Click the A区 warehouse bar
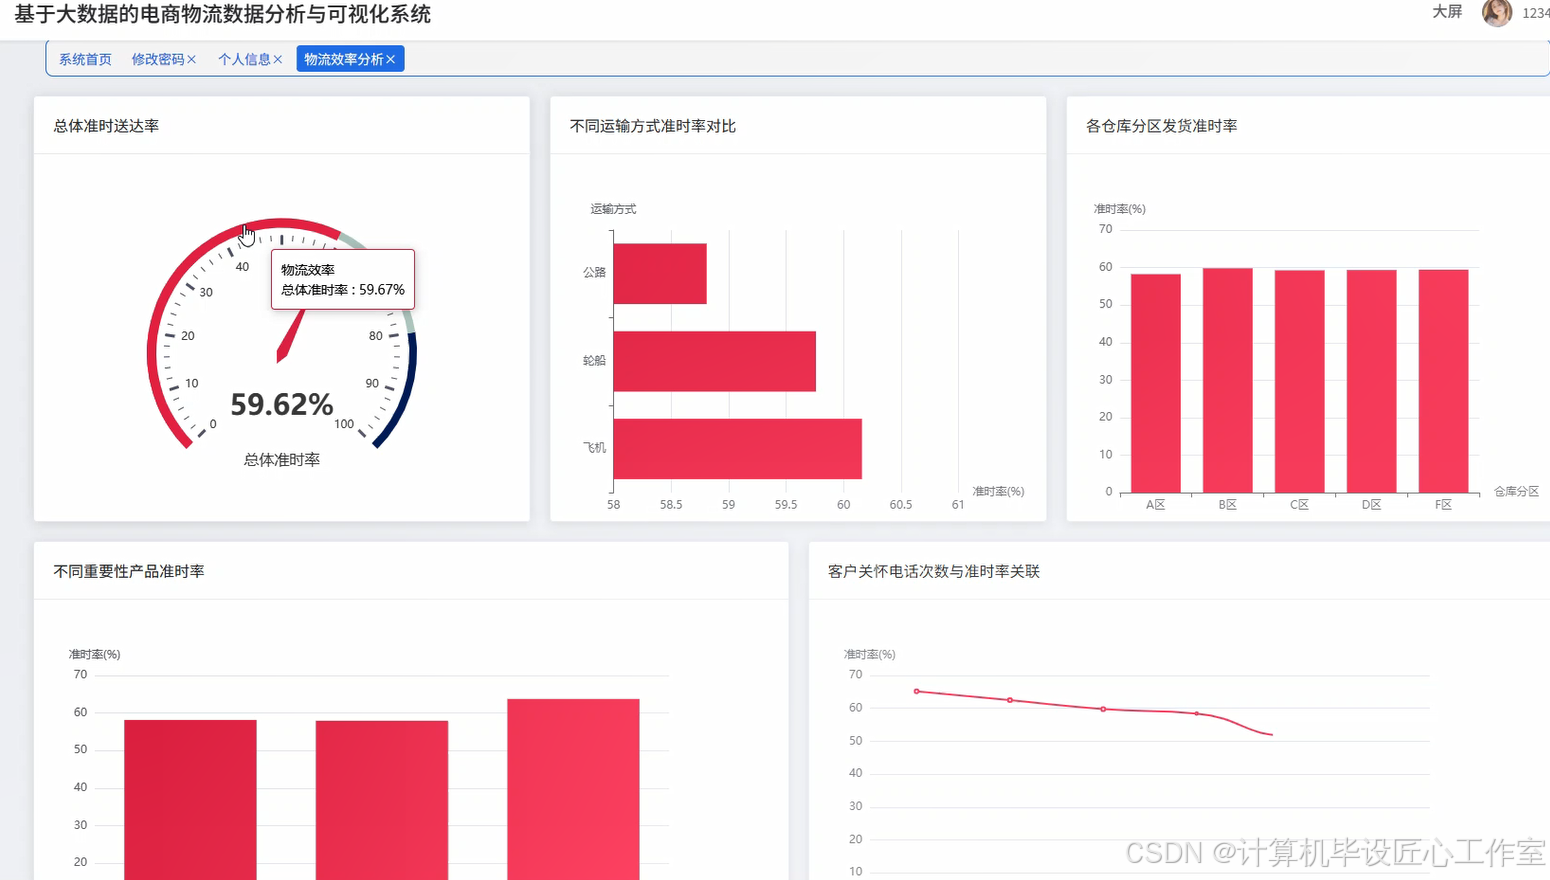Viewport: 1550px width, 880px height. pyautogui.click(x=1155, y=383)
